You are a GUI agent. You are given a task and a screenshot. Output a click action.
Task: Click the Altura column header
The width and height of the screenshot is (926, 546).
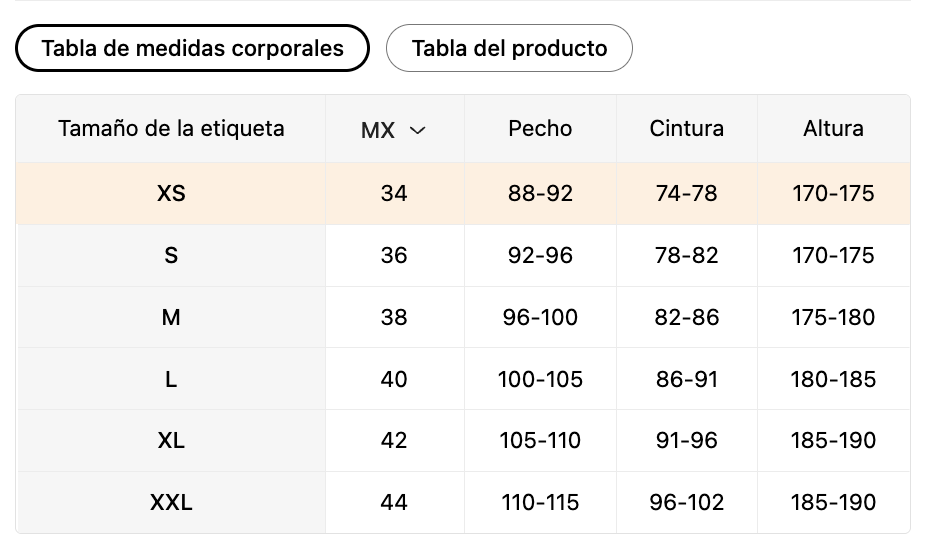coord(833,129)
